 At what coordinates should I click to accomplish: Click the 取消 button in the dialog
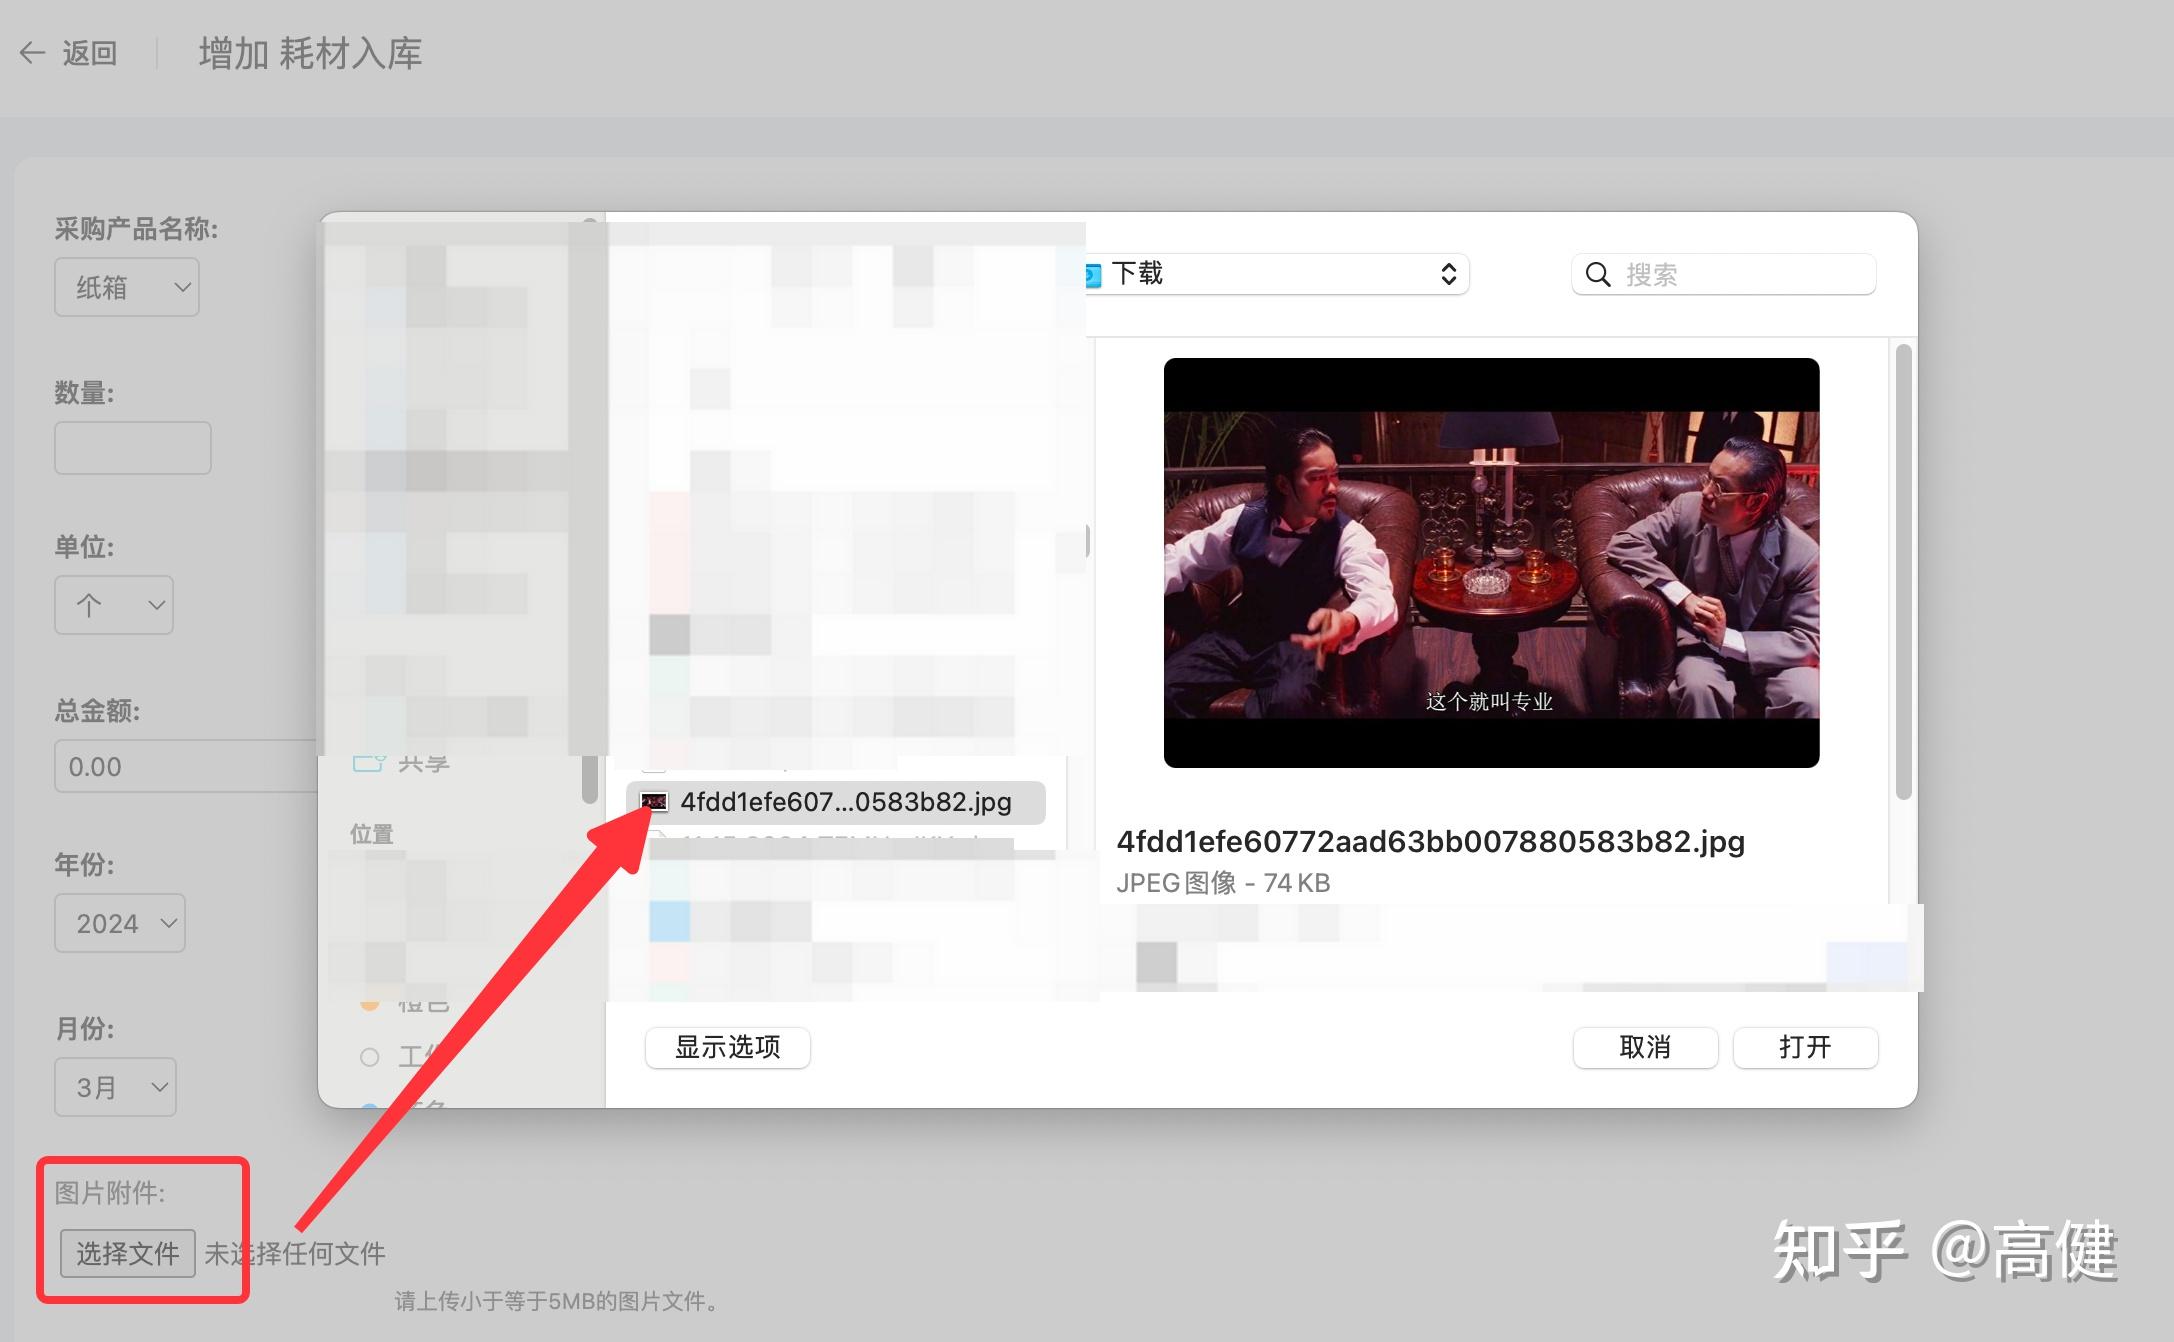tap(1644, 1047)
